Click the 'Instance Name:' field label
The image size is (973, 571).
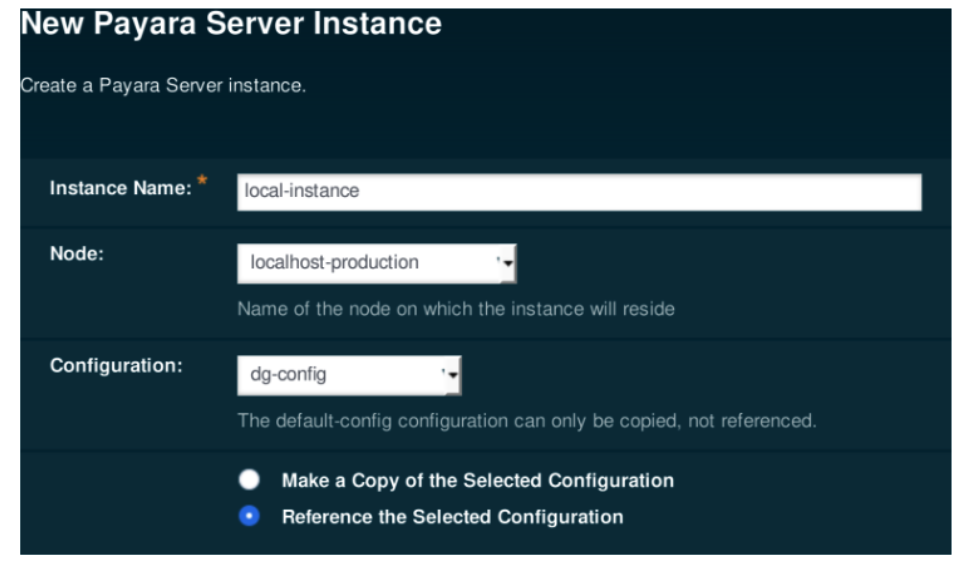120,188
